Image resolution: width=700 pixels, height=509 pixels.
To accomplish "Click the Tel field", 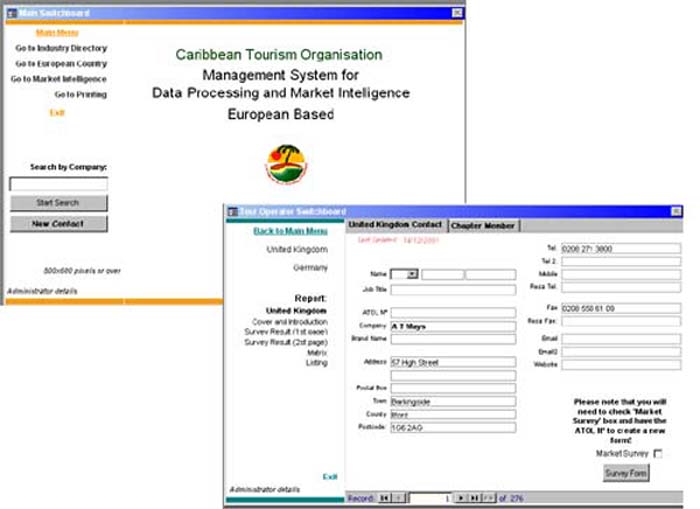I will (x=621, y=248).
